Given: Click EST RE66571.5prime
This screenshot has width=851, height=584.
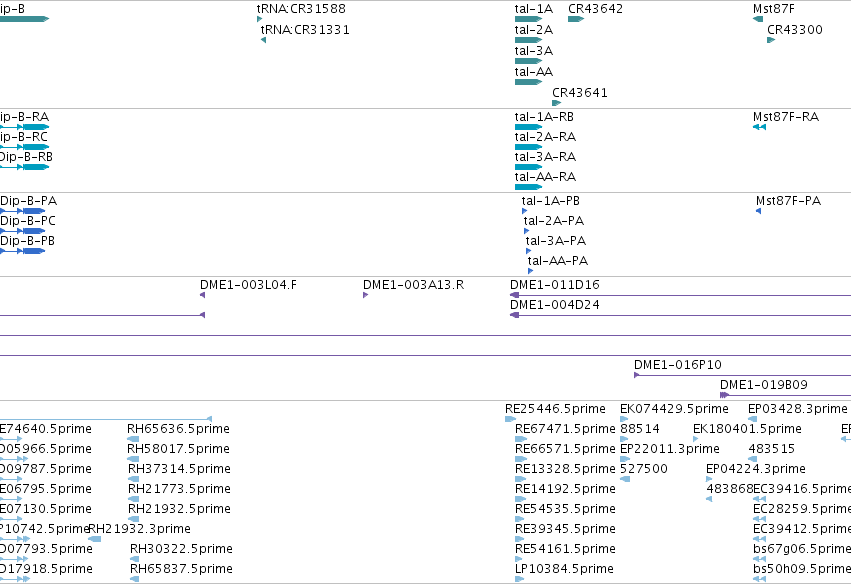Looking at the screenshot, I should [565, 449].
